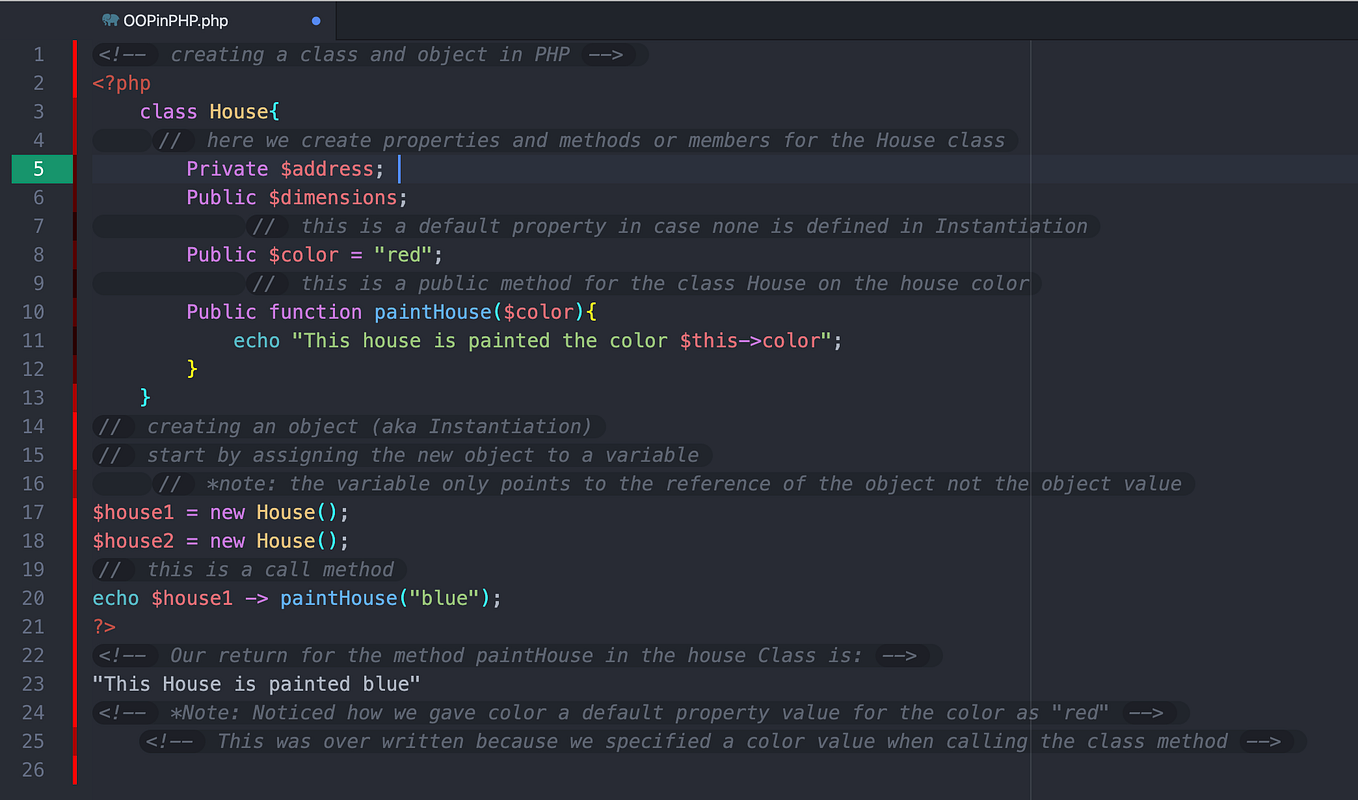Screen dimensions: 1358x800
Task: Click the blue unsaved-changes dot on the tab
Action: coord(315,20)
